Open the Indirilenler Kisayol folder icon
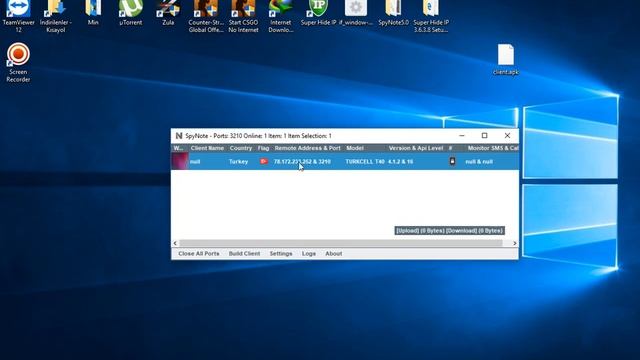Screen dimensions: 640x360 tap(56, 16)
